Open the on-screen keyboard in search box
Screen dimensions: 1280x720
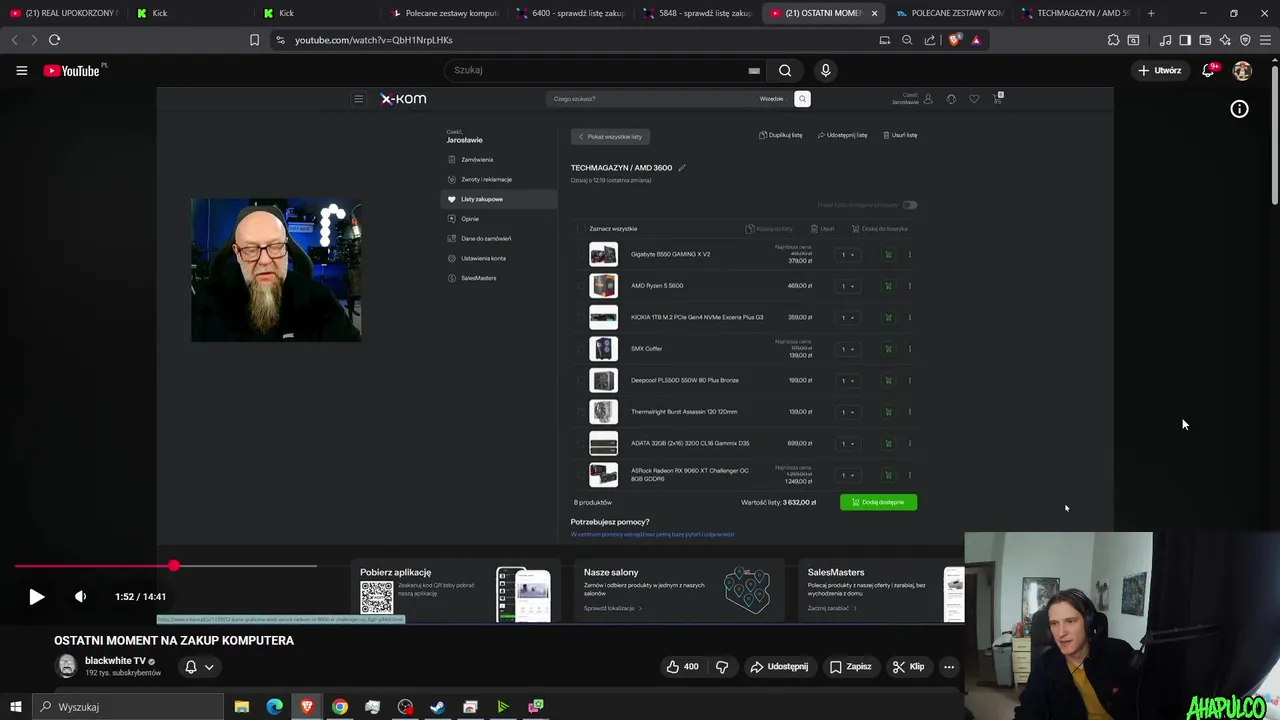click(x=754, y=71)
